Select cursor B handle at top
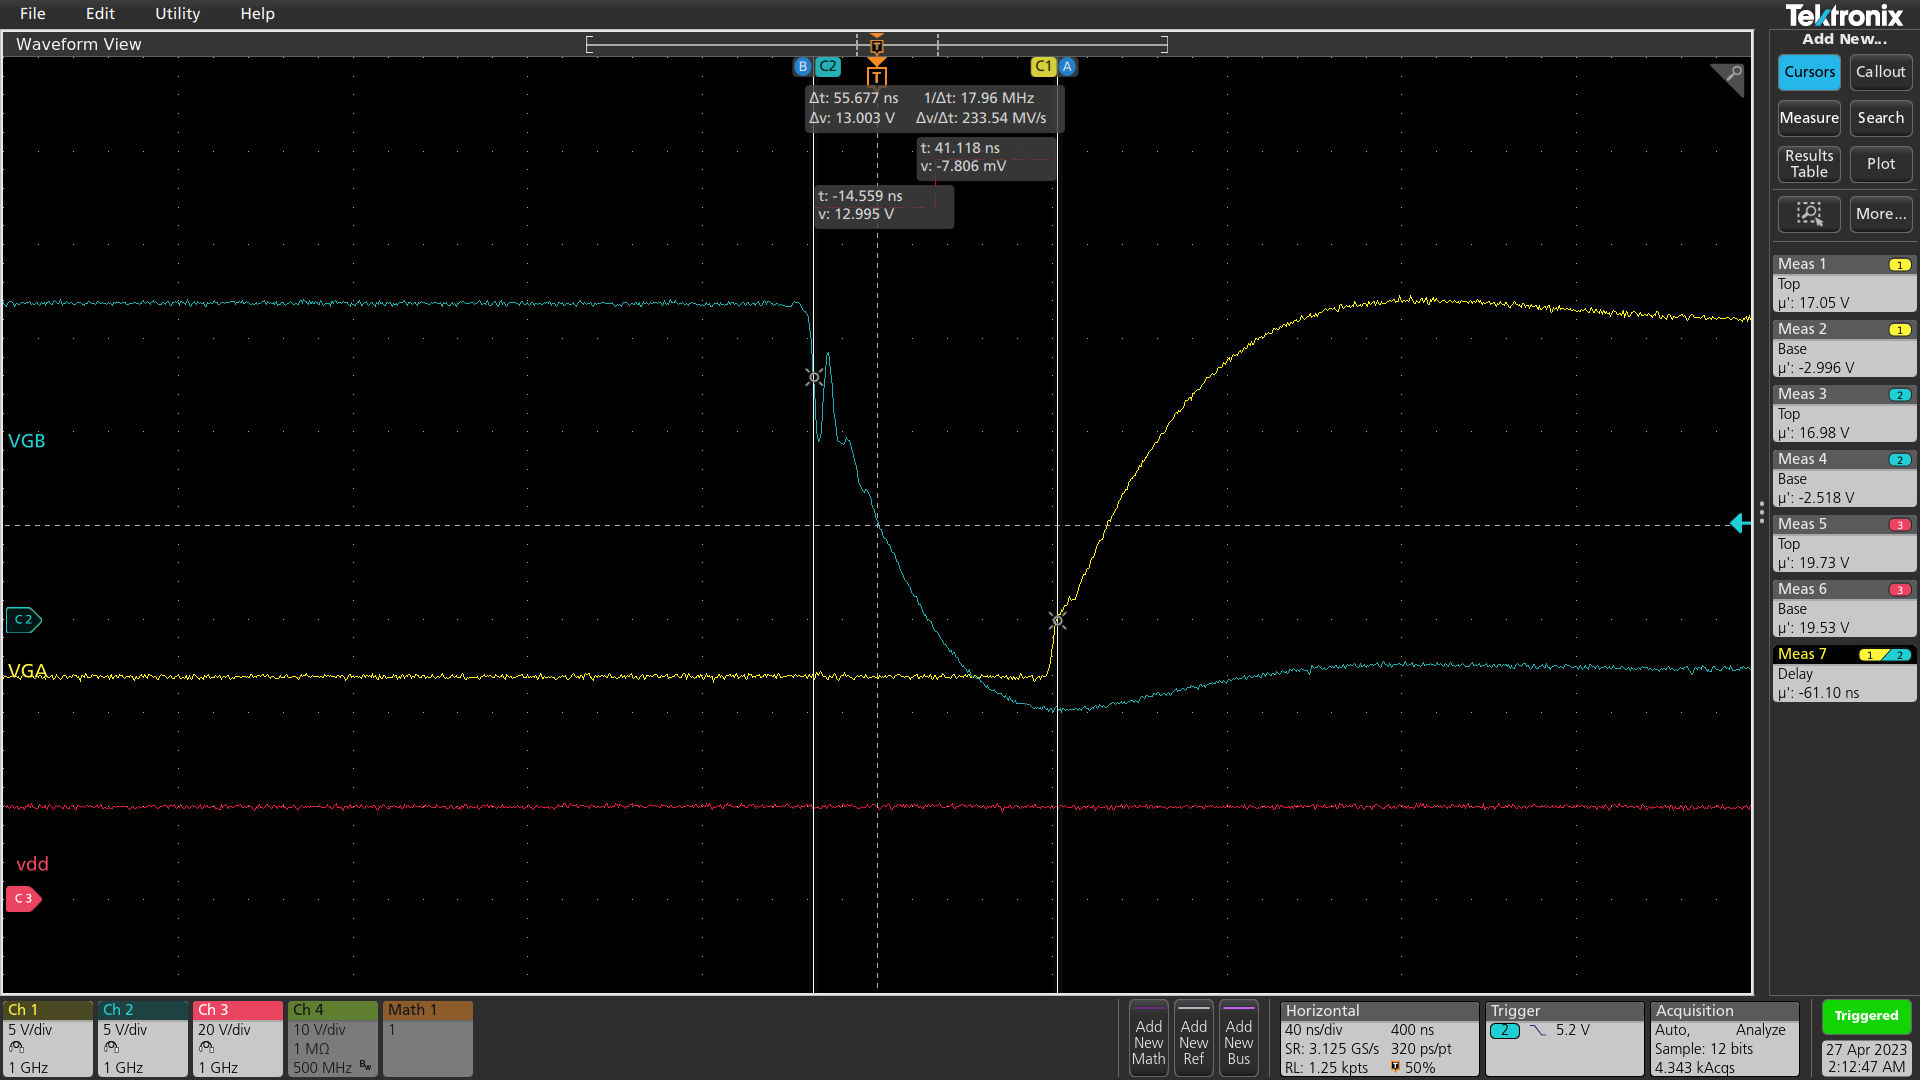 tap(802, 67)
